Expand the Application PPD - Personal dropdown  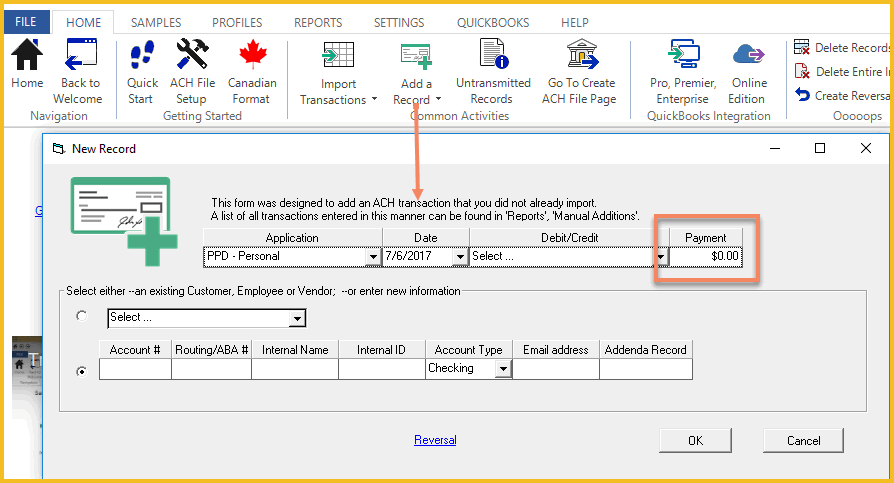click(x=373, y=257)
